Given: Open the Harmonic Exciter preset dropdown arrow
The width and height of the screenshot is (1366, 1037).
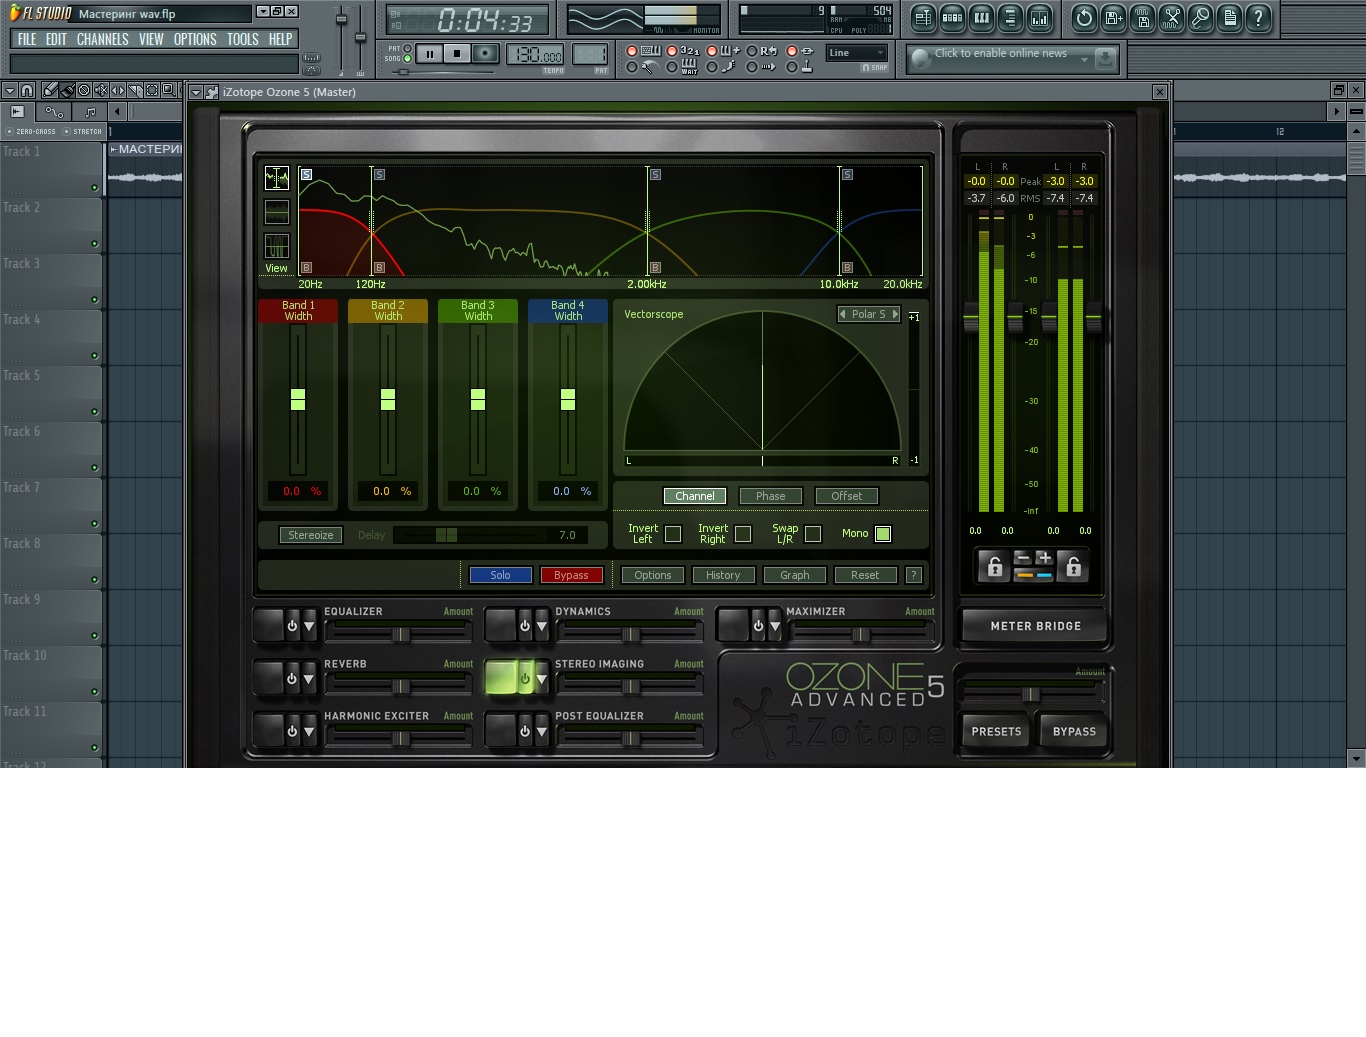Looking at the screenshot, I should pos(309,731).
